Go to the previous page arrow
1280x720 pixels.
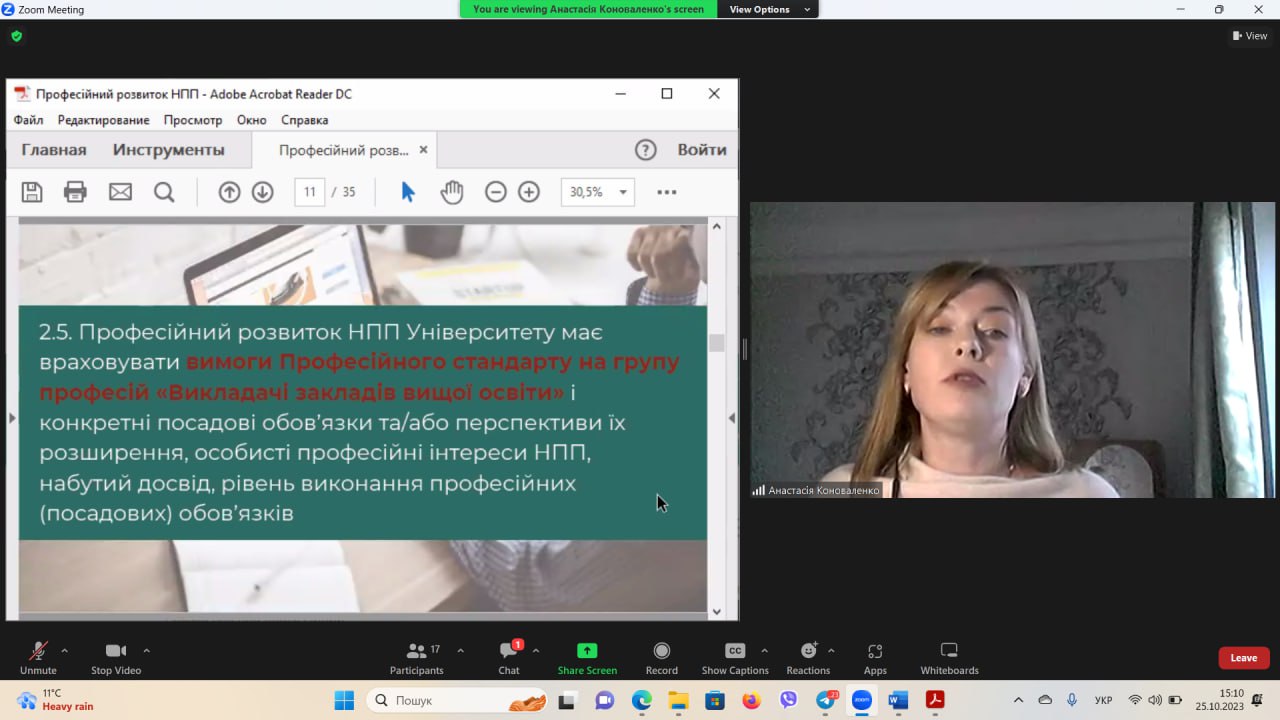coord(230,192)
